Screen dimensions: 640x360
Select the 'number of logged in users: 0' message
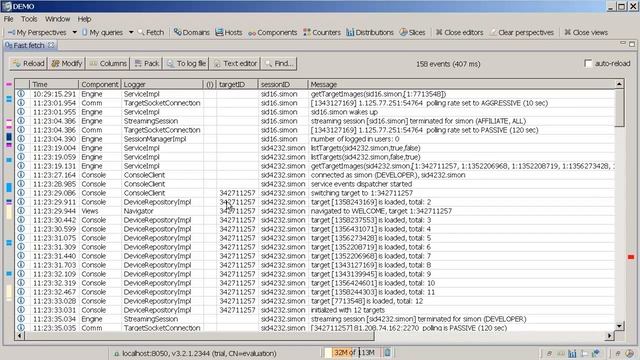click(x=355, y=139)
